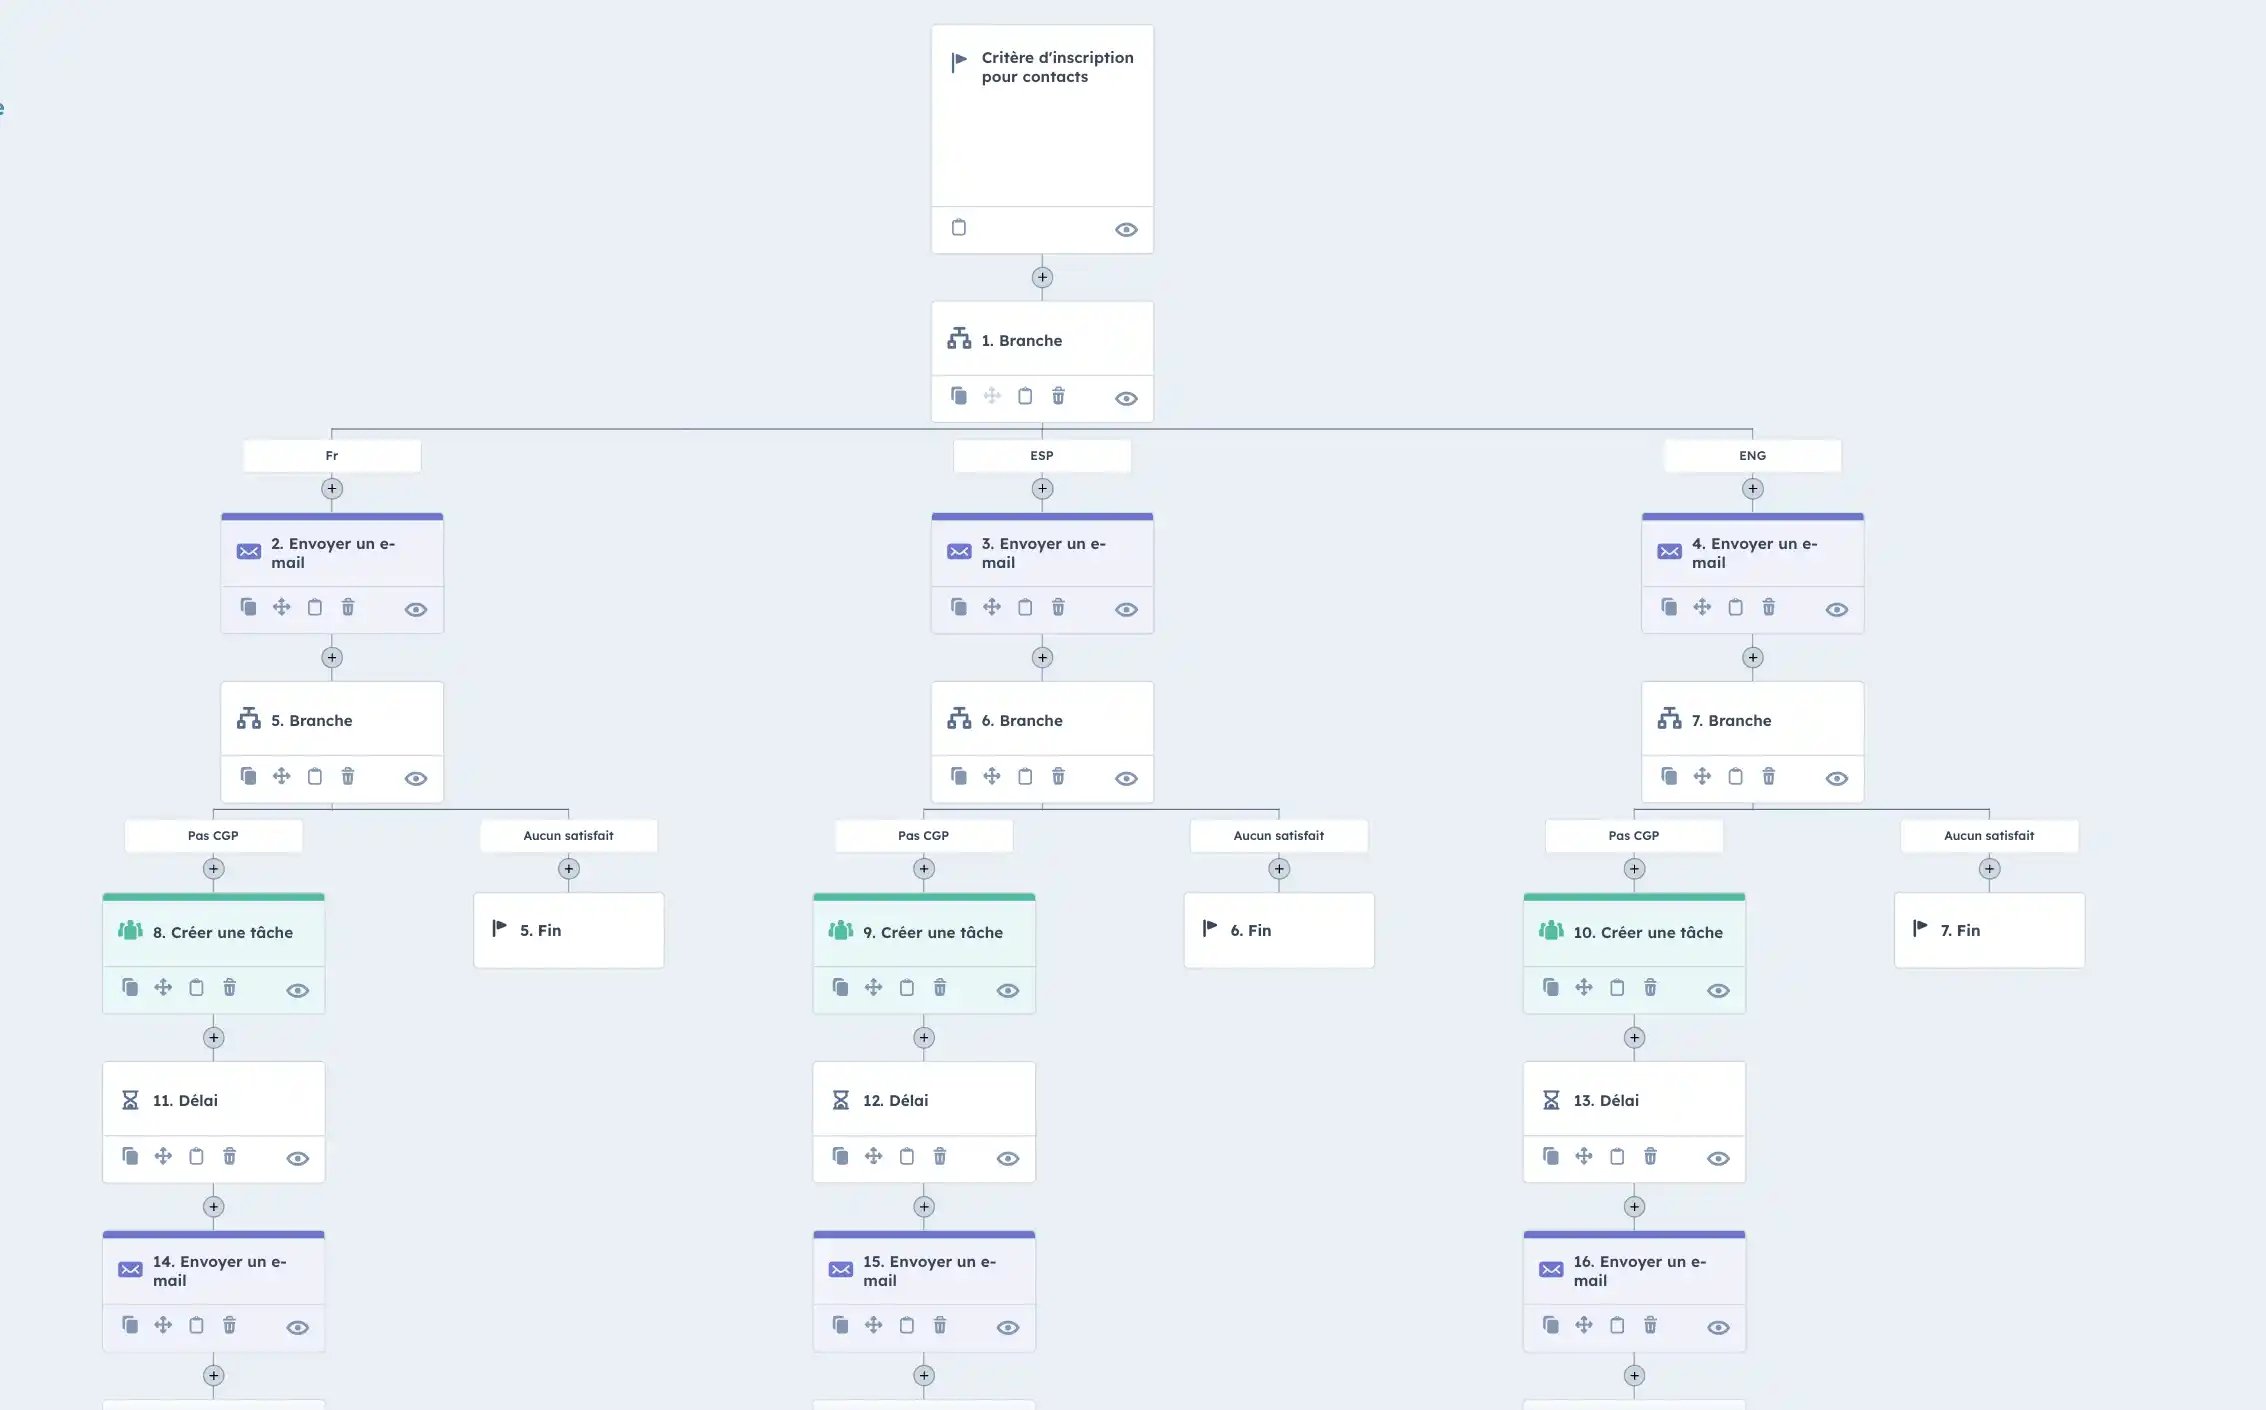The width and height of the screenshot is (2266, 1410).
Task: Toggle eye icon on 6. Branche card
Action: tap(1126, 778)
